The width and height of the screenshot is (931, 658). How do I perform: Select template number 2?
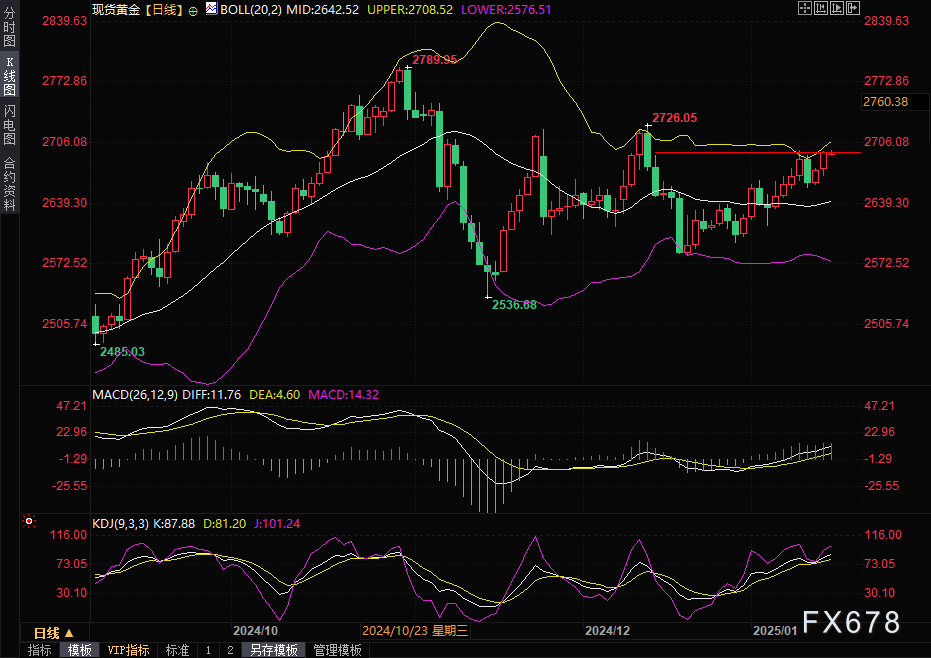[x=229, y=650]
